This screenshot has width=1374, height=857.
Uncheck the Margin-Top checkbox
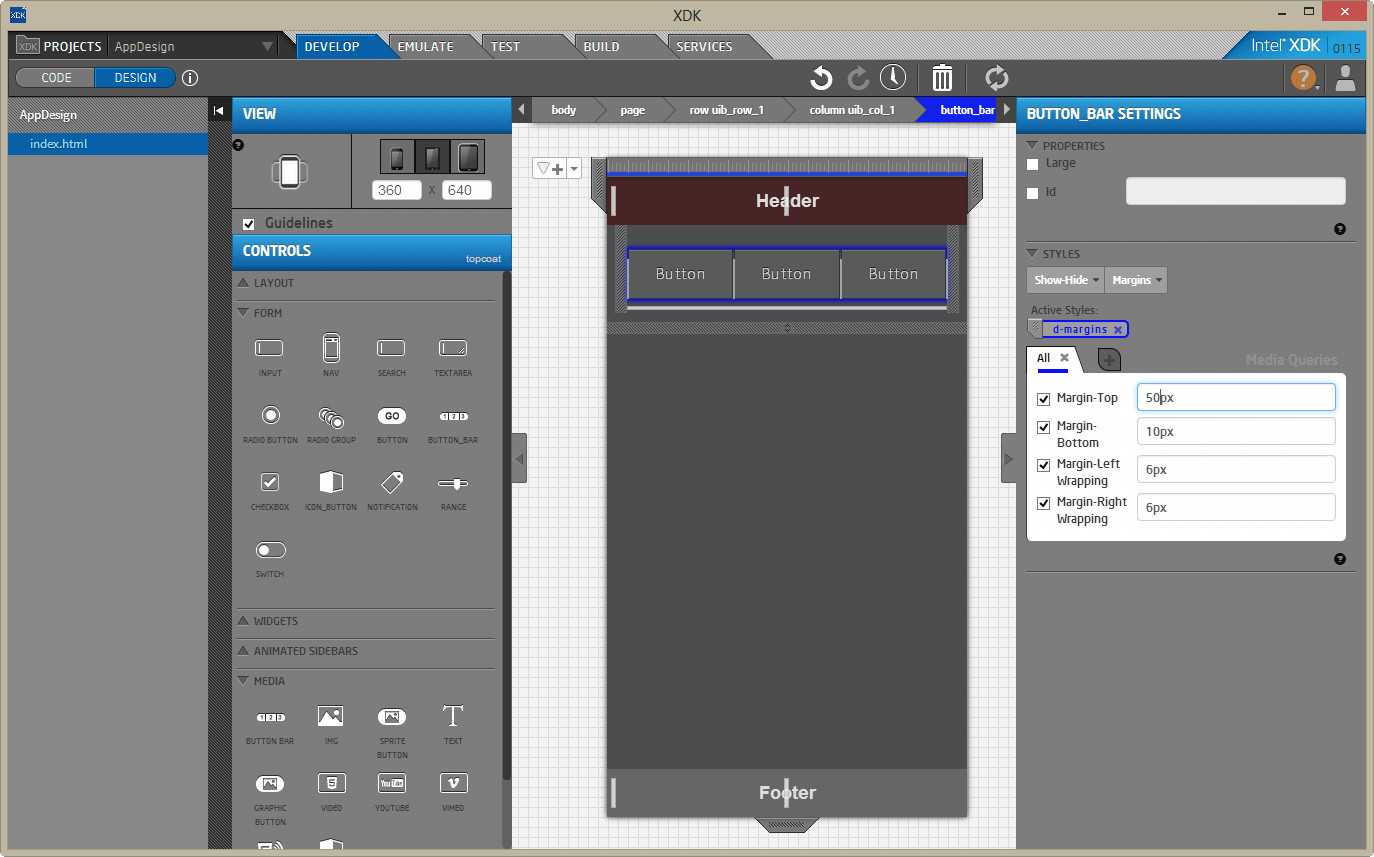pos(1044,399)
